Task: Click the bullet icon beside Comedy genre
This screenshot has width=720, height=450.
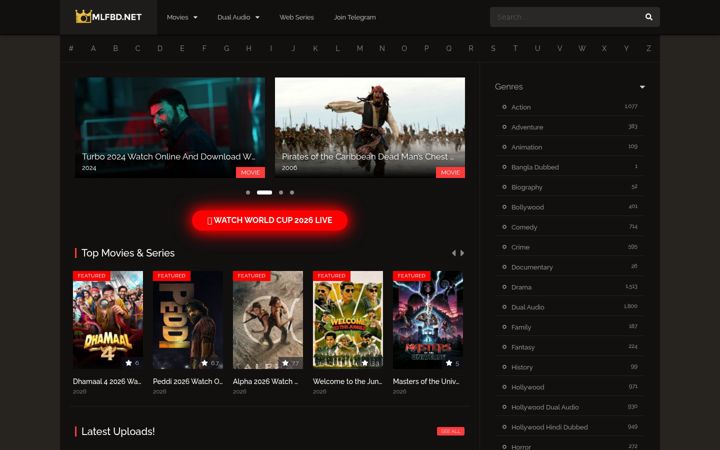Action: coord(504,227)
